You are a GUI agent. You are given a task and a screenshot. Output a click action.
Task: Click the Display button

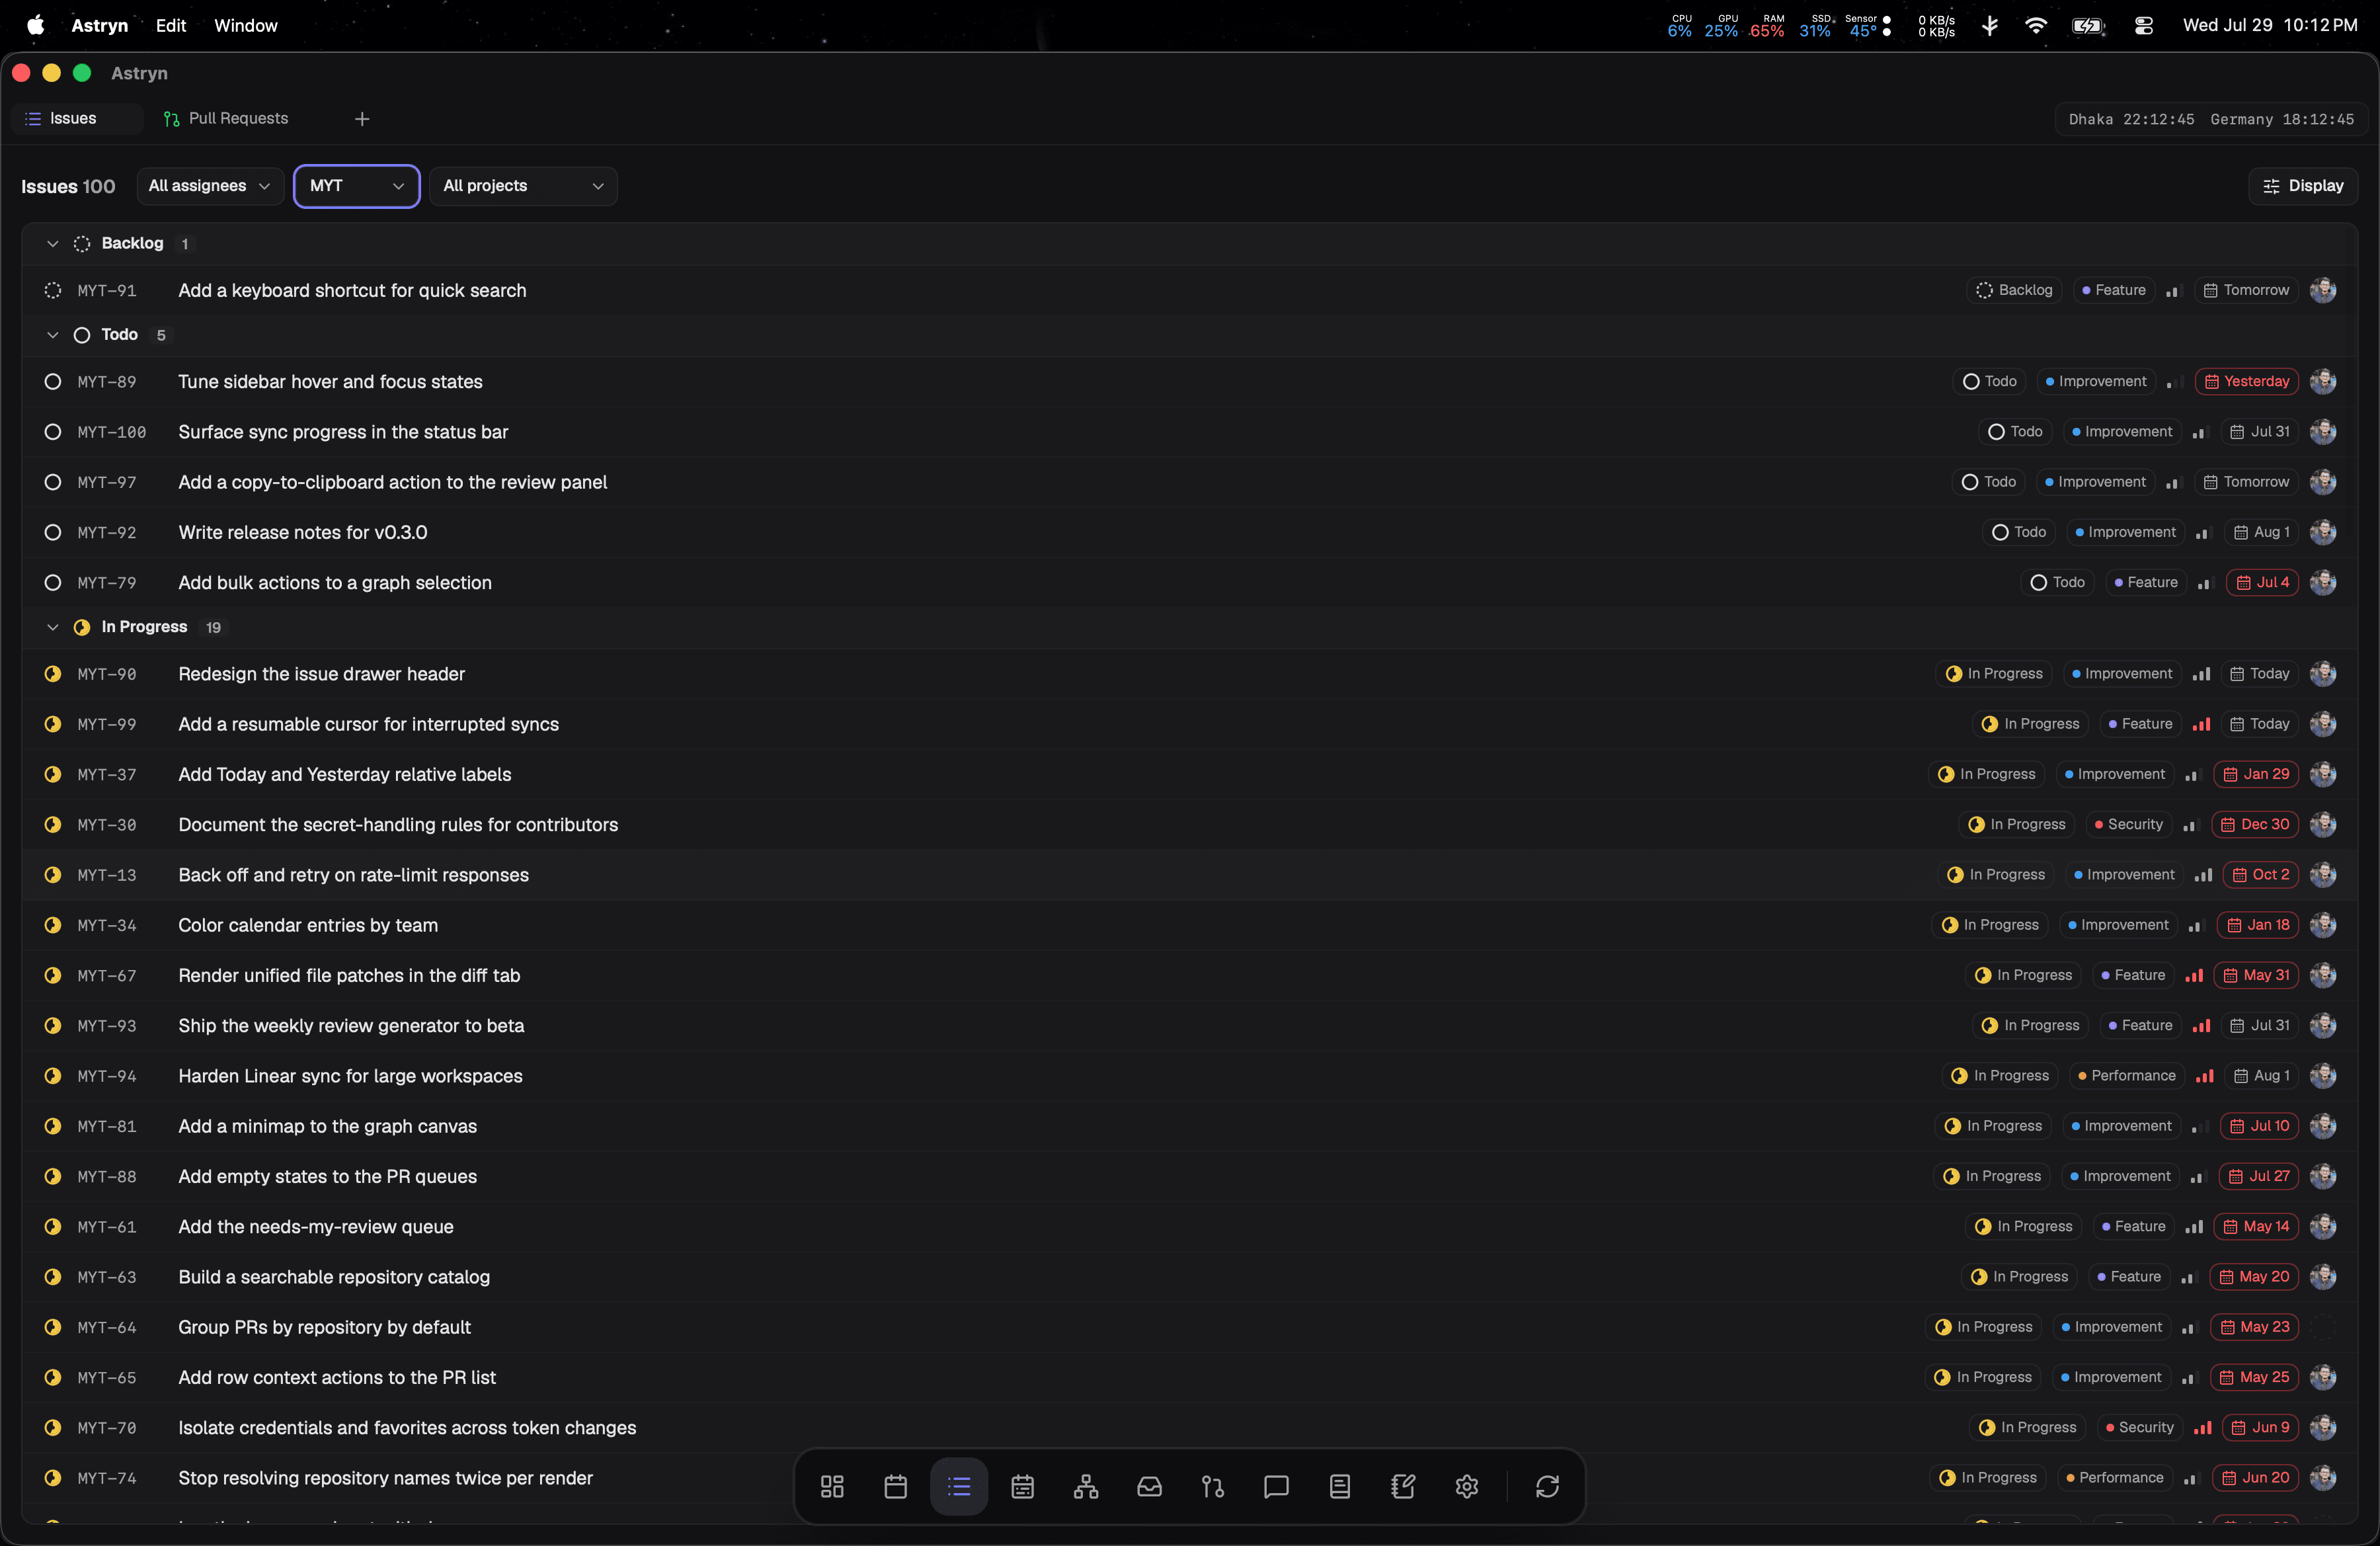[x=2303, y=186]
